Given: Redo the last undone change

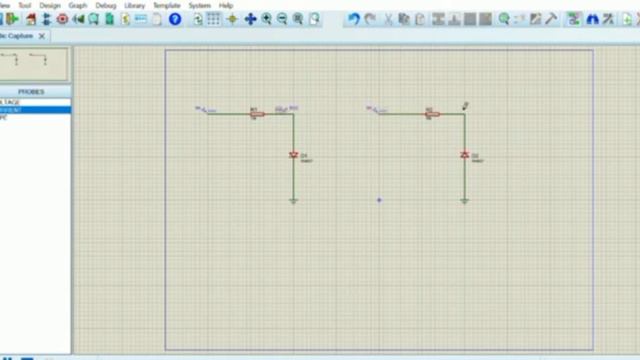Looking at the screenshot, I should pos(370,19).
